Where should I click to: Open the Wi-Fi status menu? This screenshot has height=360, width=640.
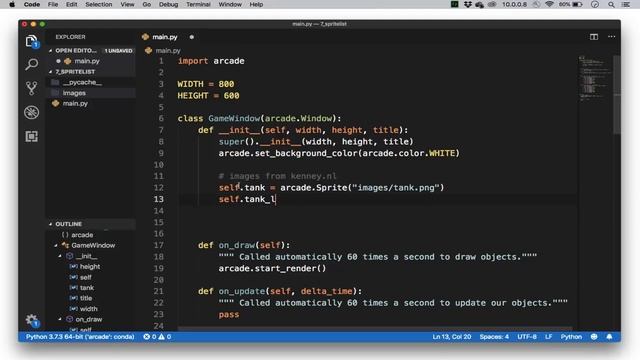(x=549, y=4)
